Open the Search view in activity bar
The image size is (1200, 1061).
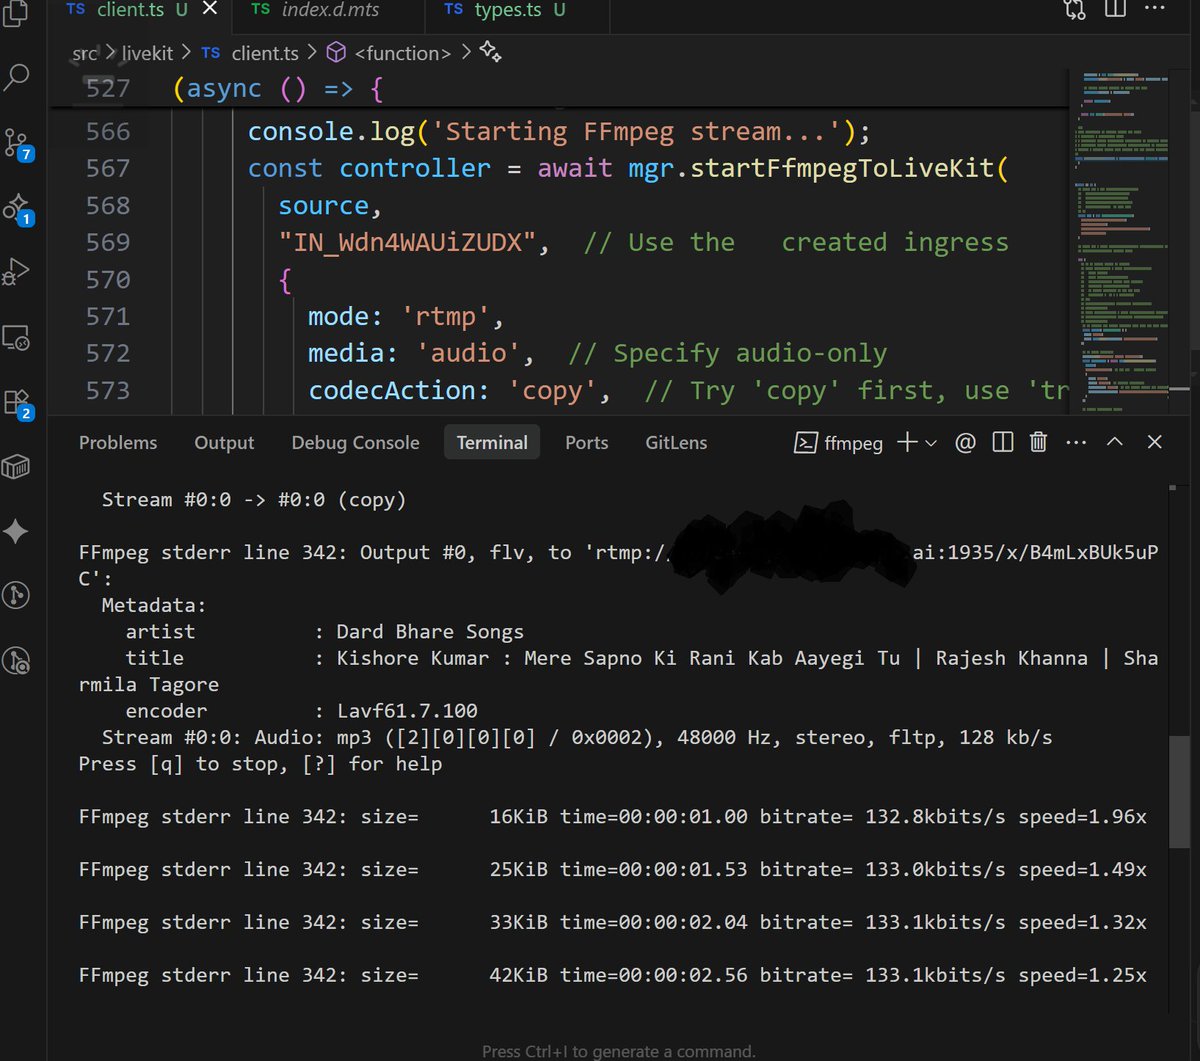click(17, 76)
